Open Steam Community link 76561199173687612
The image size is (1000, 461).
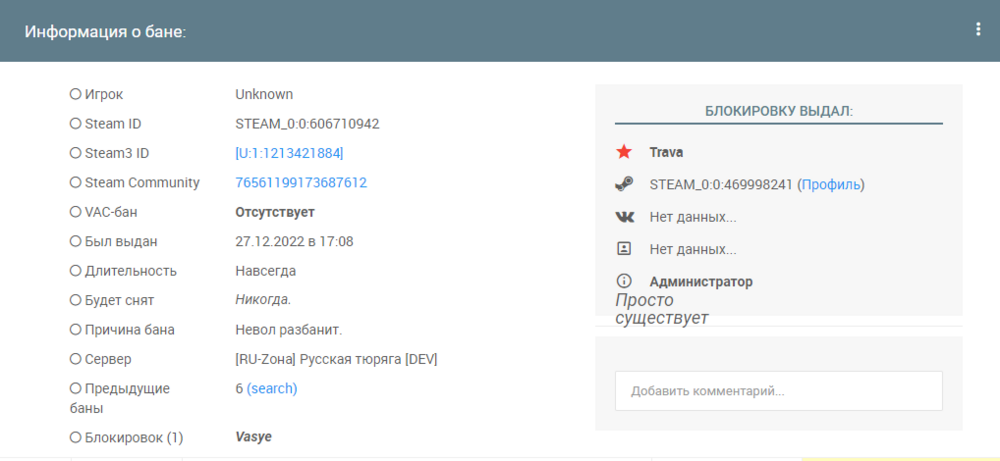[x=300, y=183]
